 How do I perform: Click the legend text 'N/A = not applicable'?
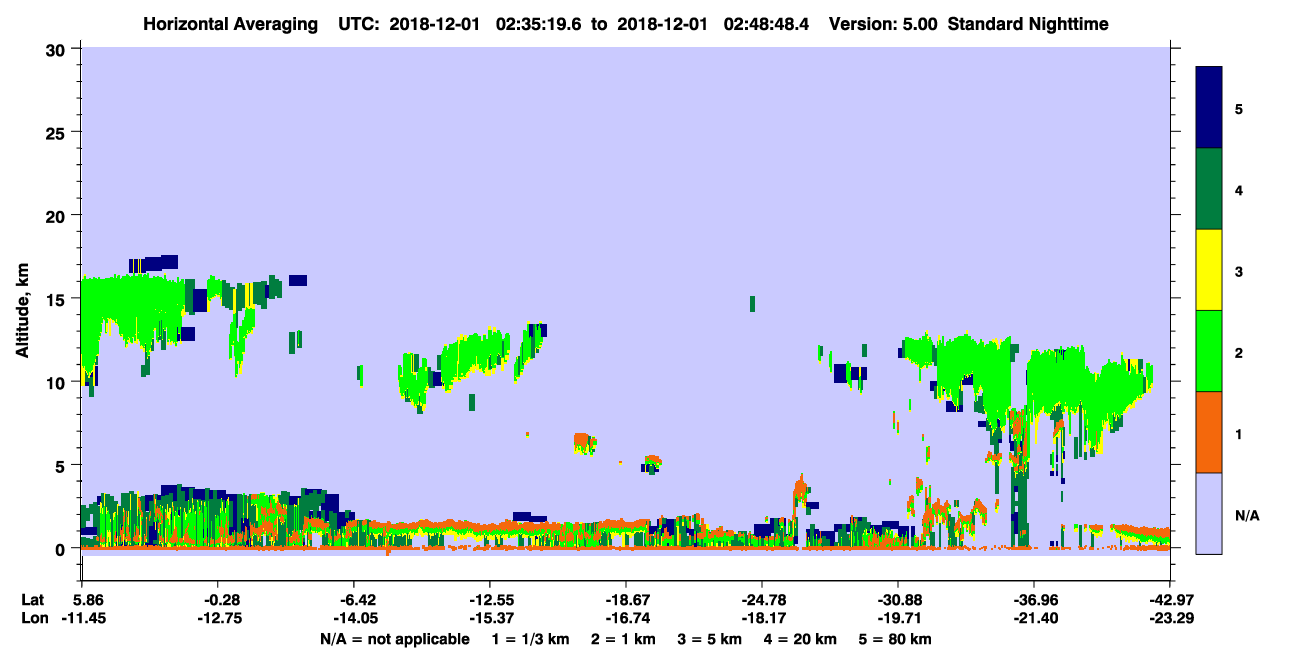click(394, 639)
